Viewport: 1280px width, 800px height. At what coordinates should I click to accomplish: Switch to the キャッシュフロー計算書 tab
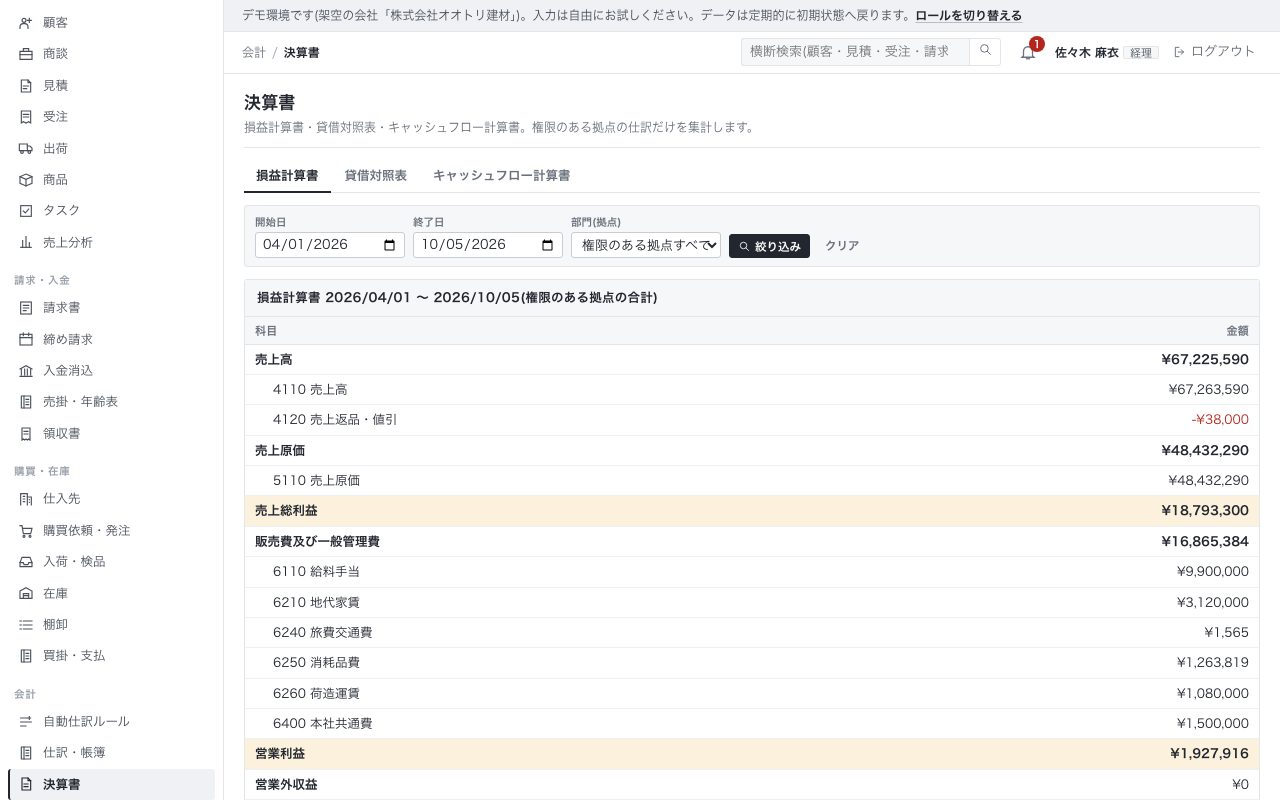502,176
